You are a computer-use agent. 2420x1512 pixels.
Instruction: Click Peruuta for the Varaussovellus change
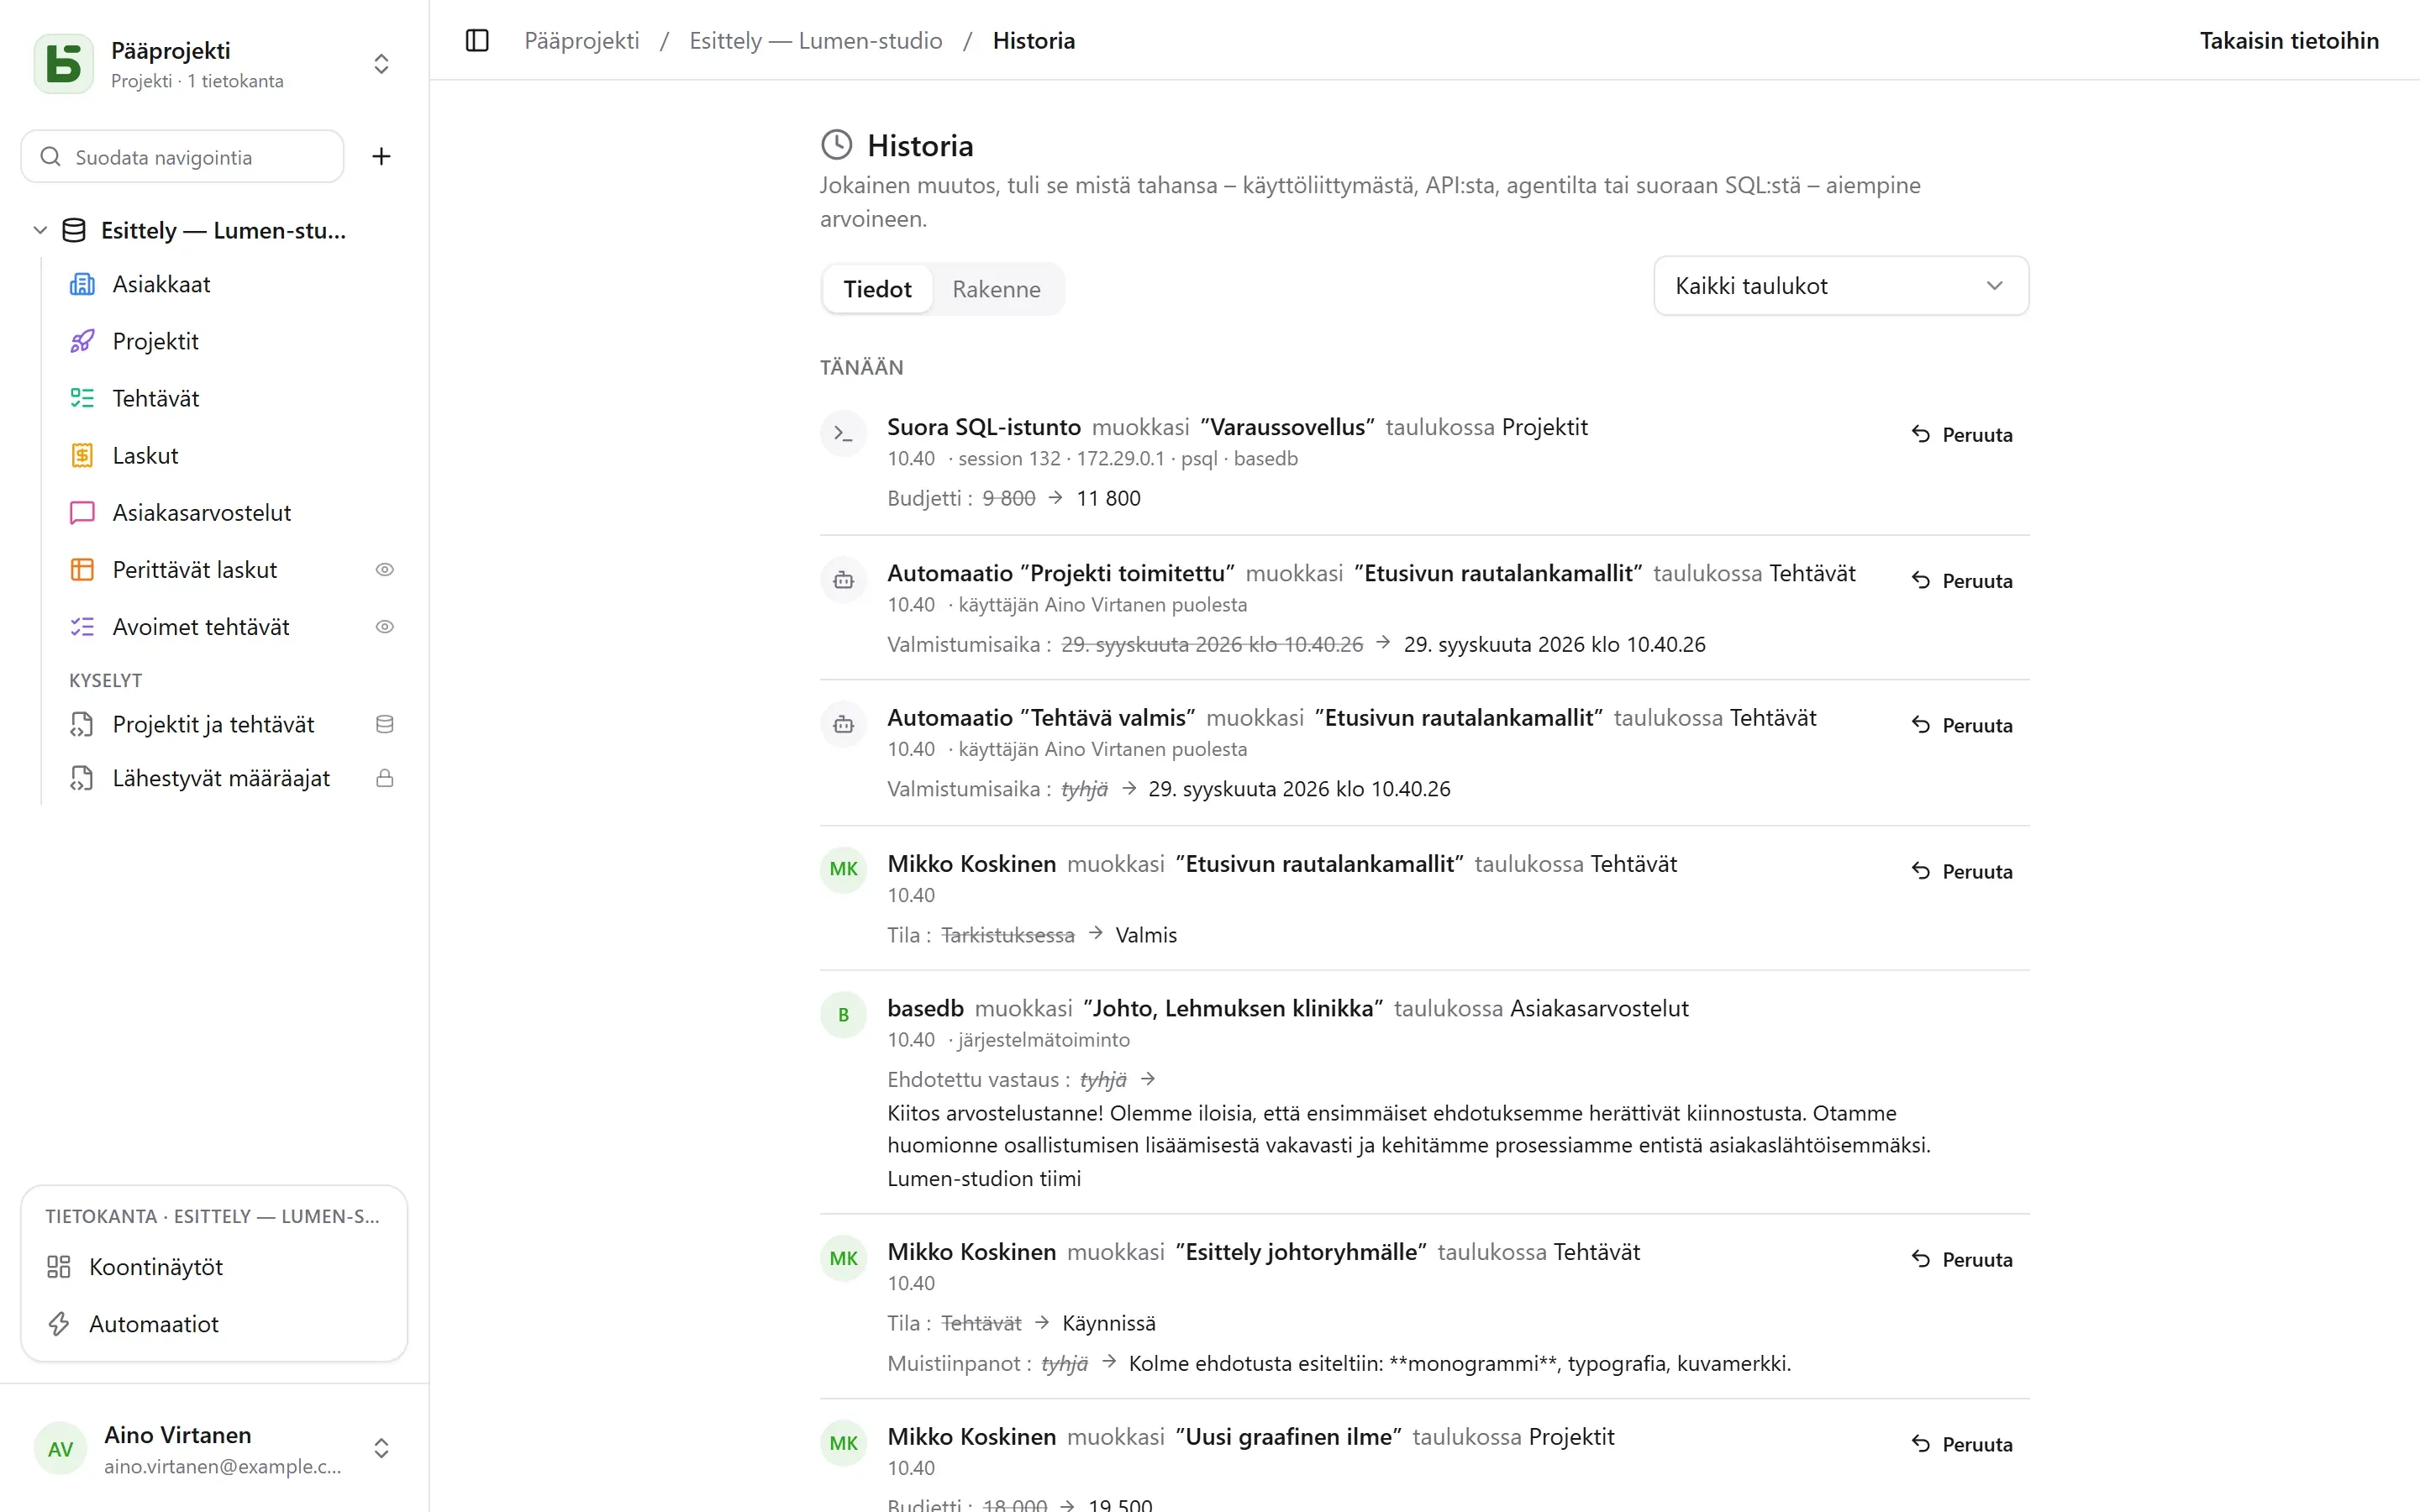click(x=1962, y=435)
